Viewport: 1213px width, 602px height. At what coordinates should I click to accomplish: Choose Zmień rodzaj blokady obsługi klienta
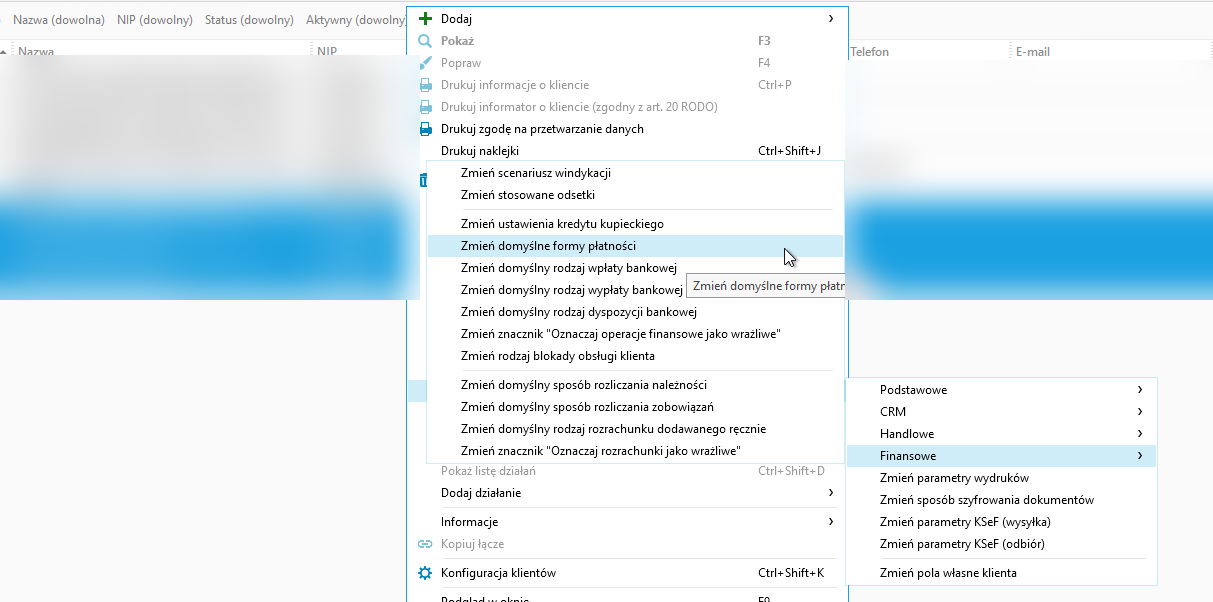coord(636,356)
